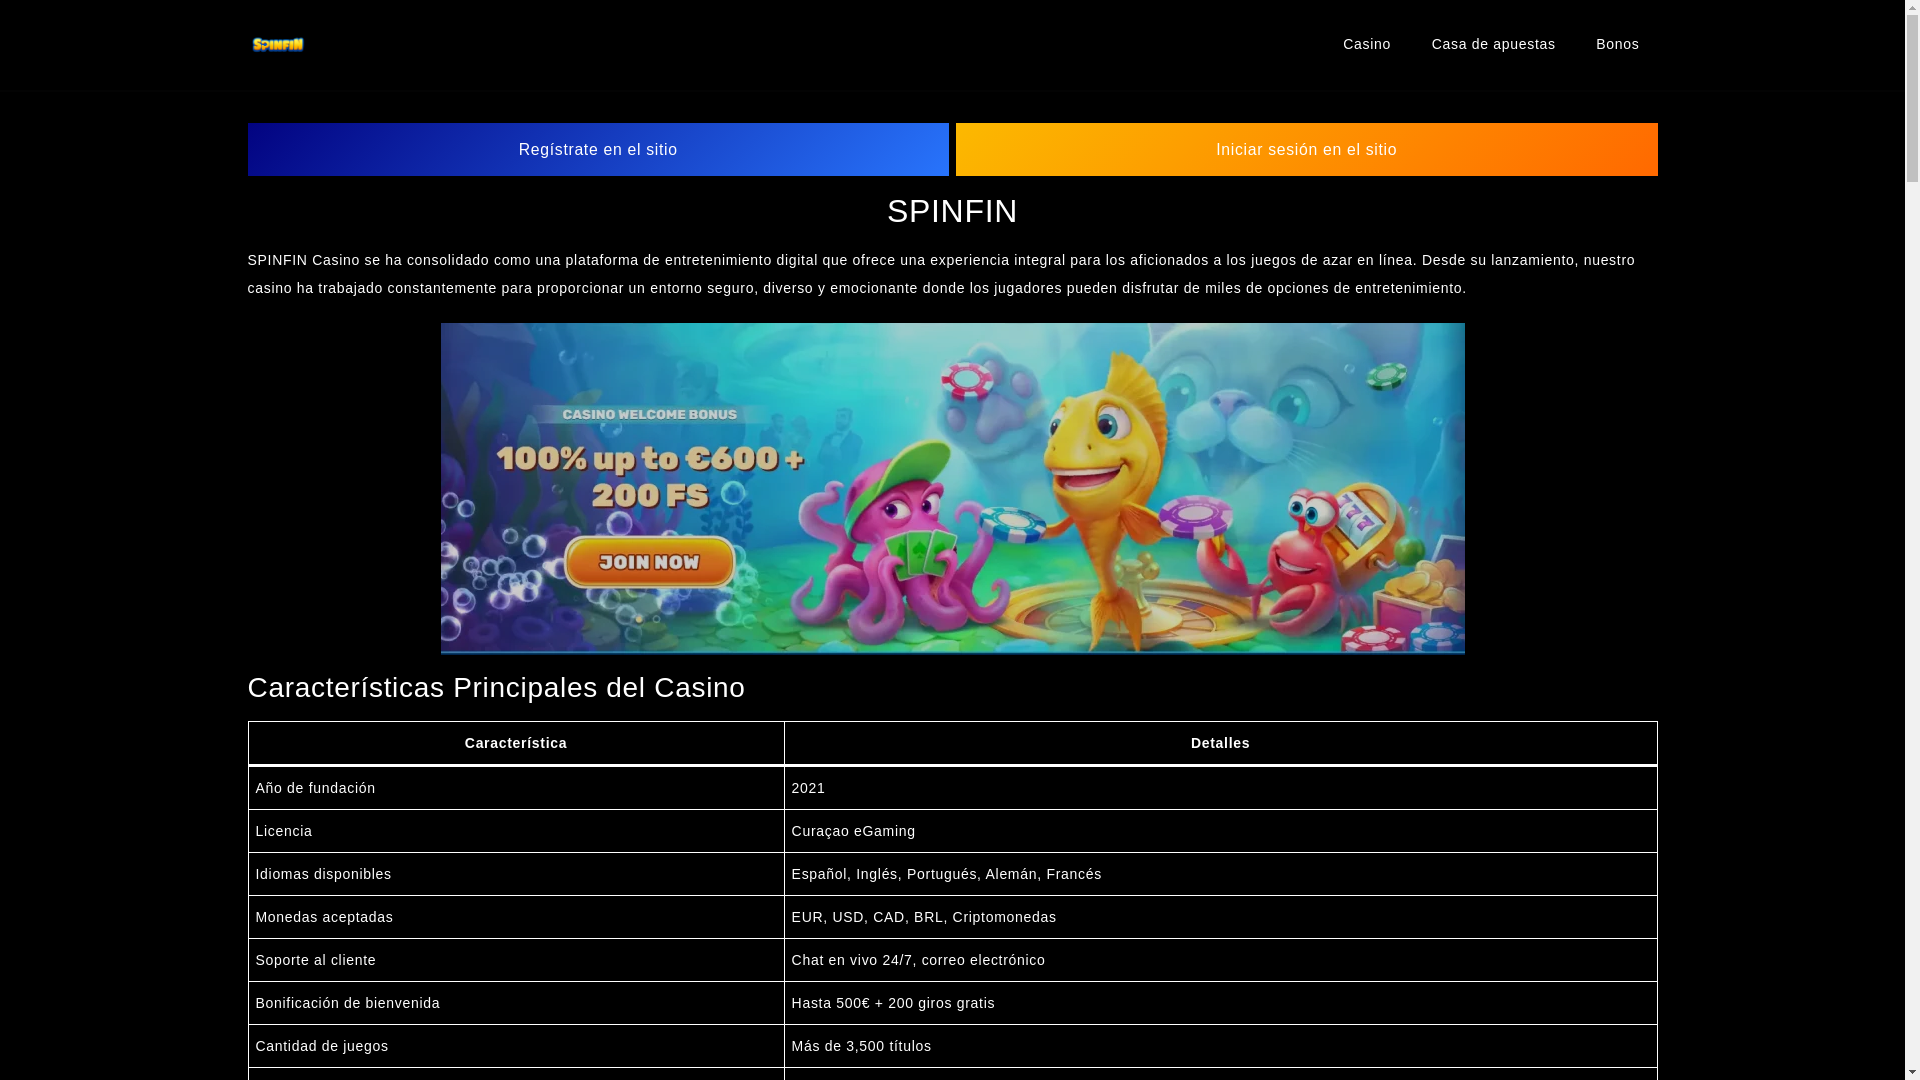Click the casino welcome bonus banner
1920x1080 pixels.
[x=952, y=488]
